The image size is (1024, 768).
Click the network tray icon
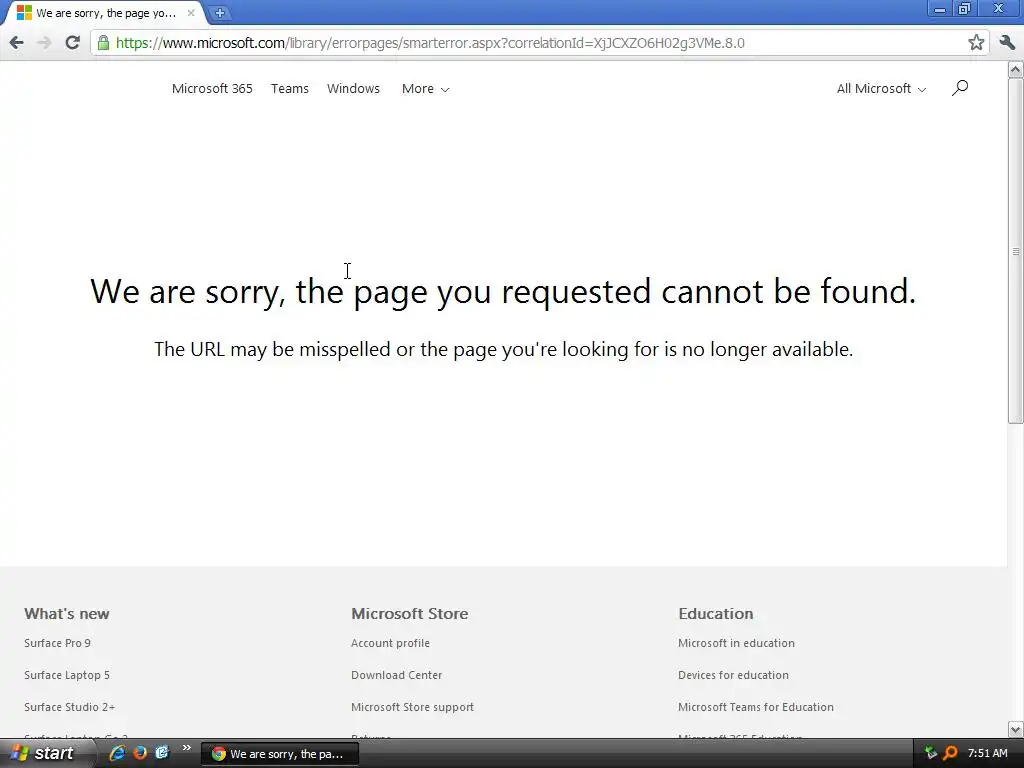click(931, 753)
